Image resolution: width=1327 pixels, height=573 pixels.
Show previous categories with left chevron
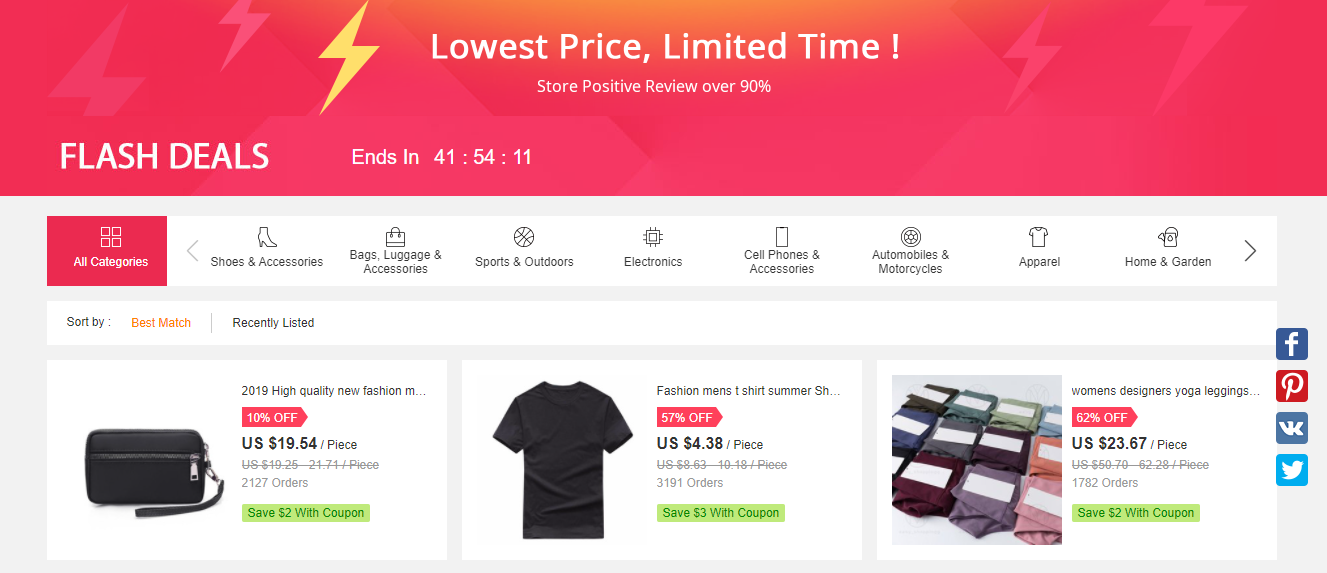point(193,251)
